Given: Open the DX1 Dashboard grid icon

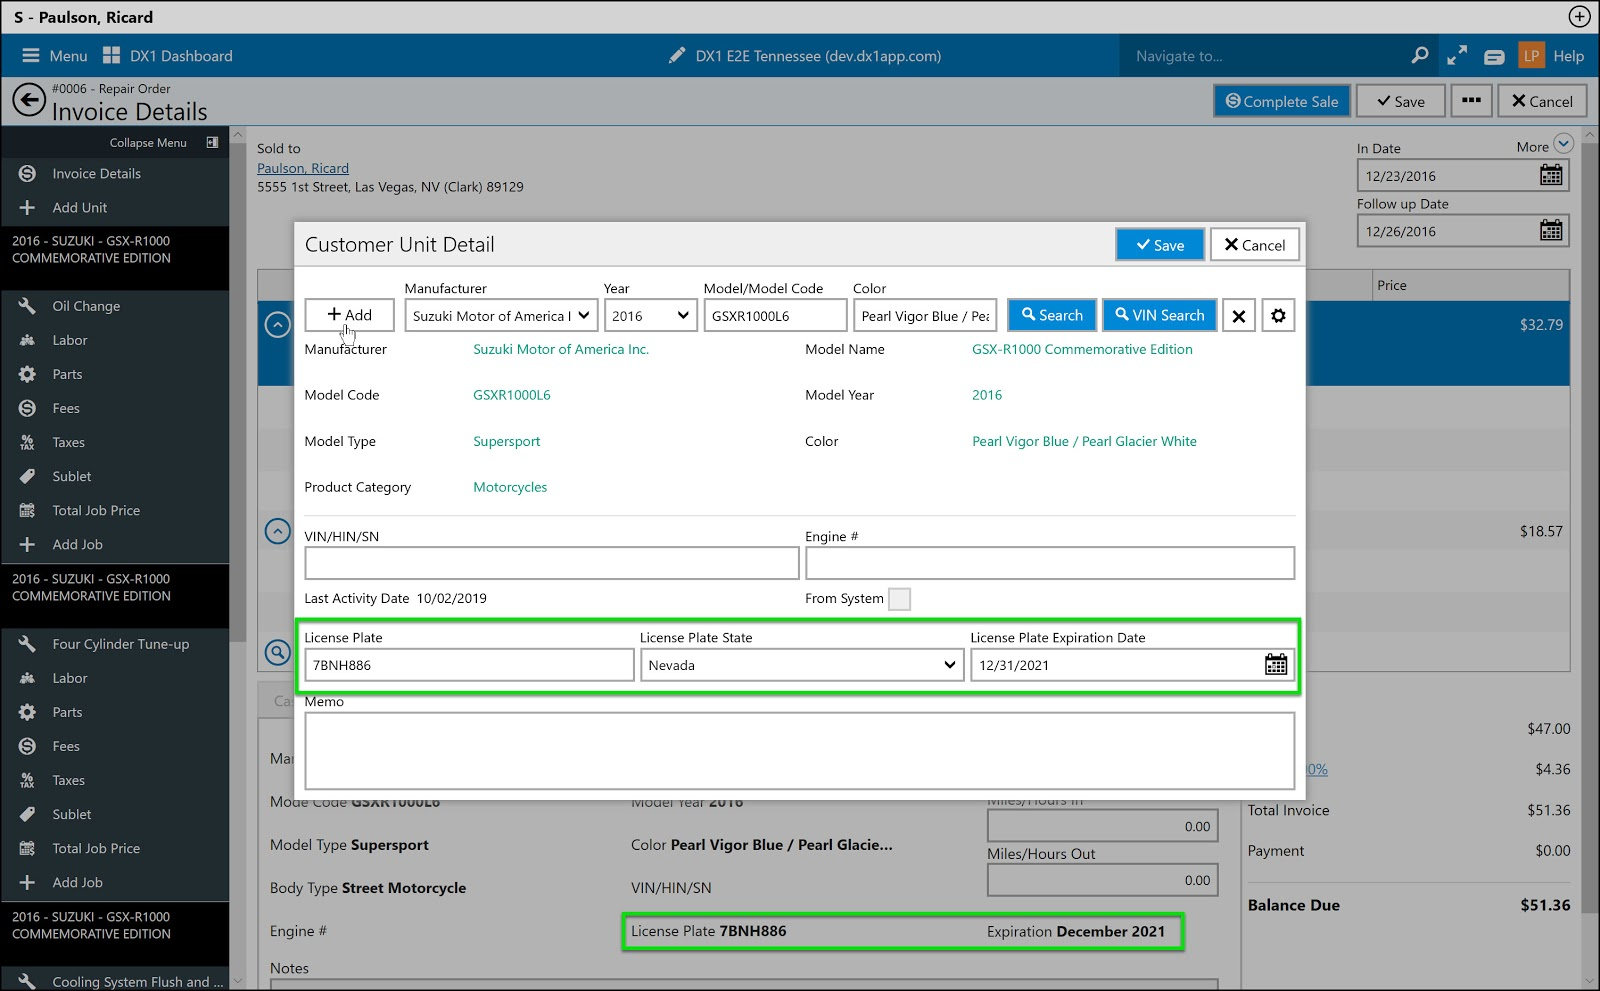Looking at the screenshot, I should click(x=111, y=56).
